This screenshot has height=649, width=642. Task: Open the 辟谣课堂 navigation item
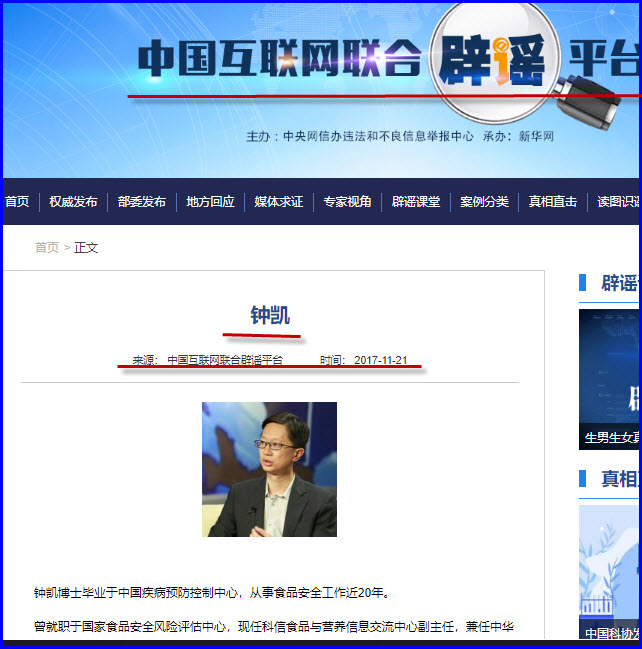(416, 202)
